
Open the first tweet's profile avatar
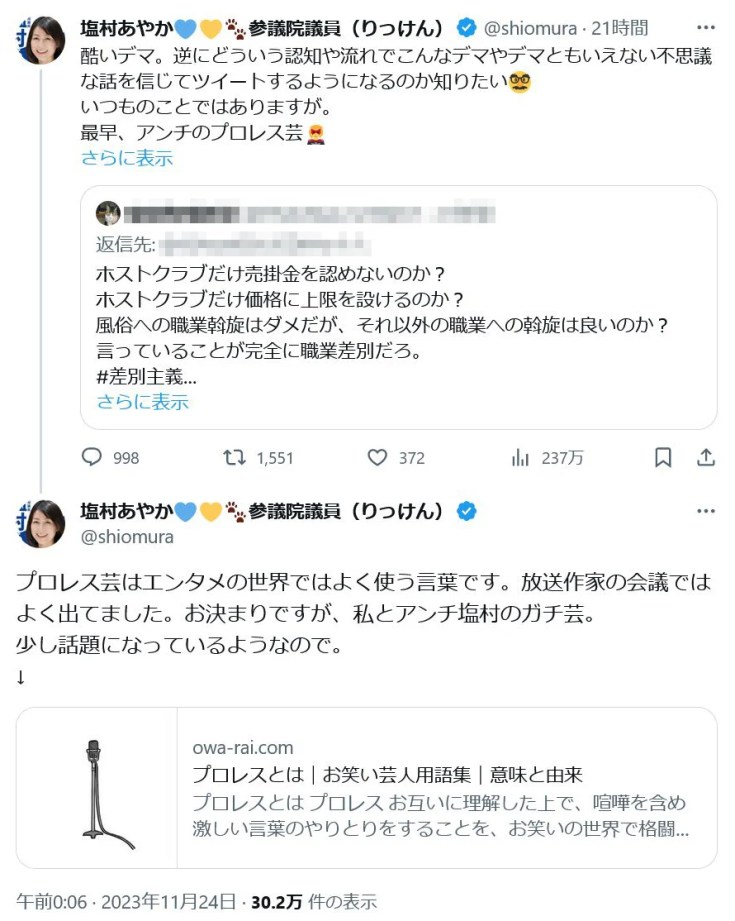(x=41, y=40)
